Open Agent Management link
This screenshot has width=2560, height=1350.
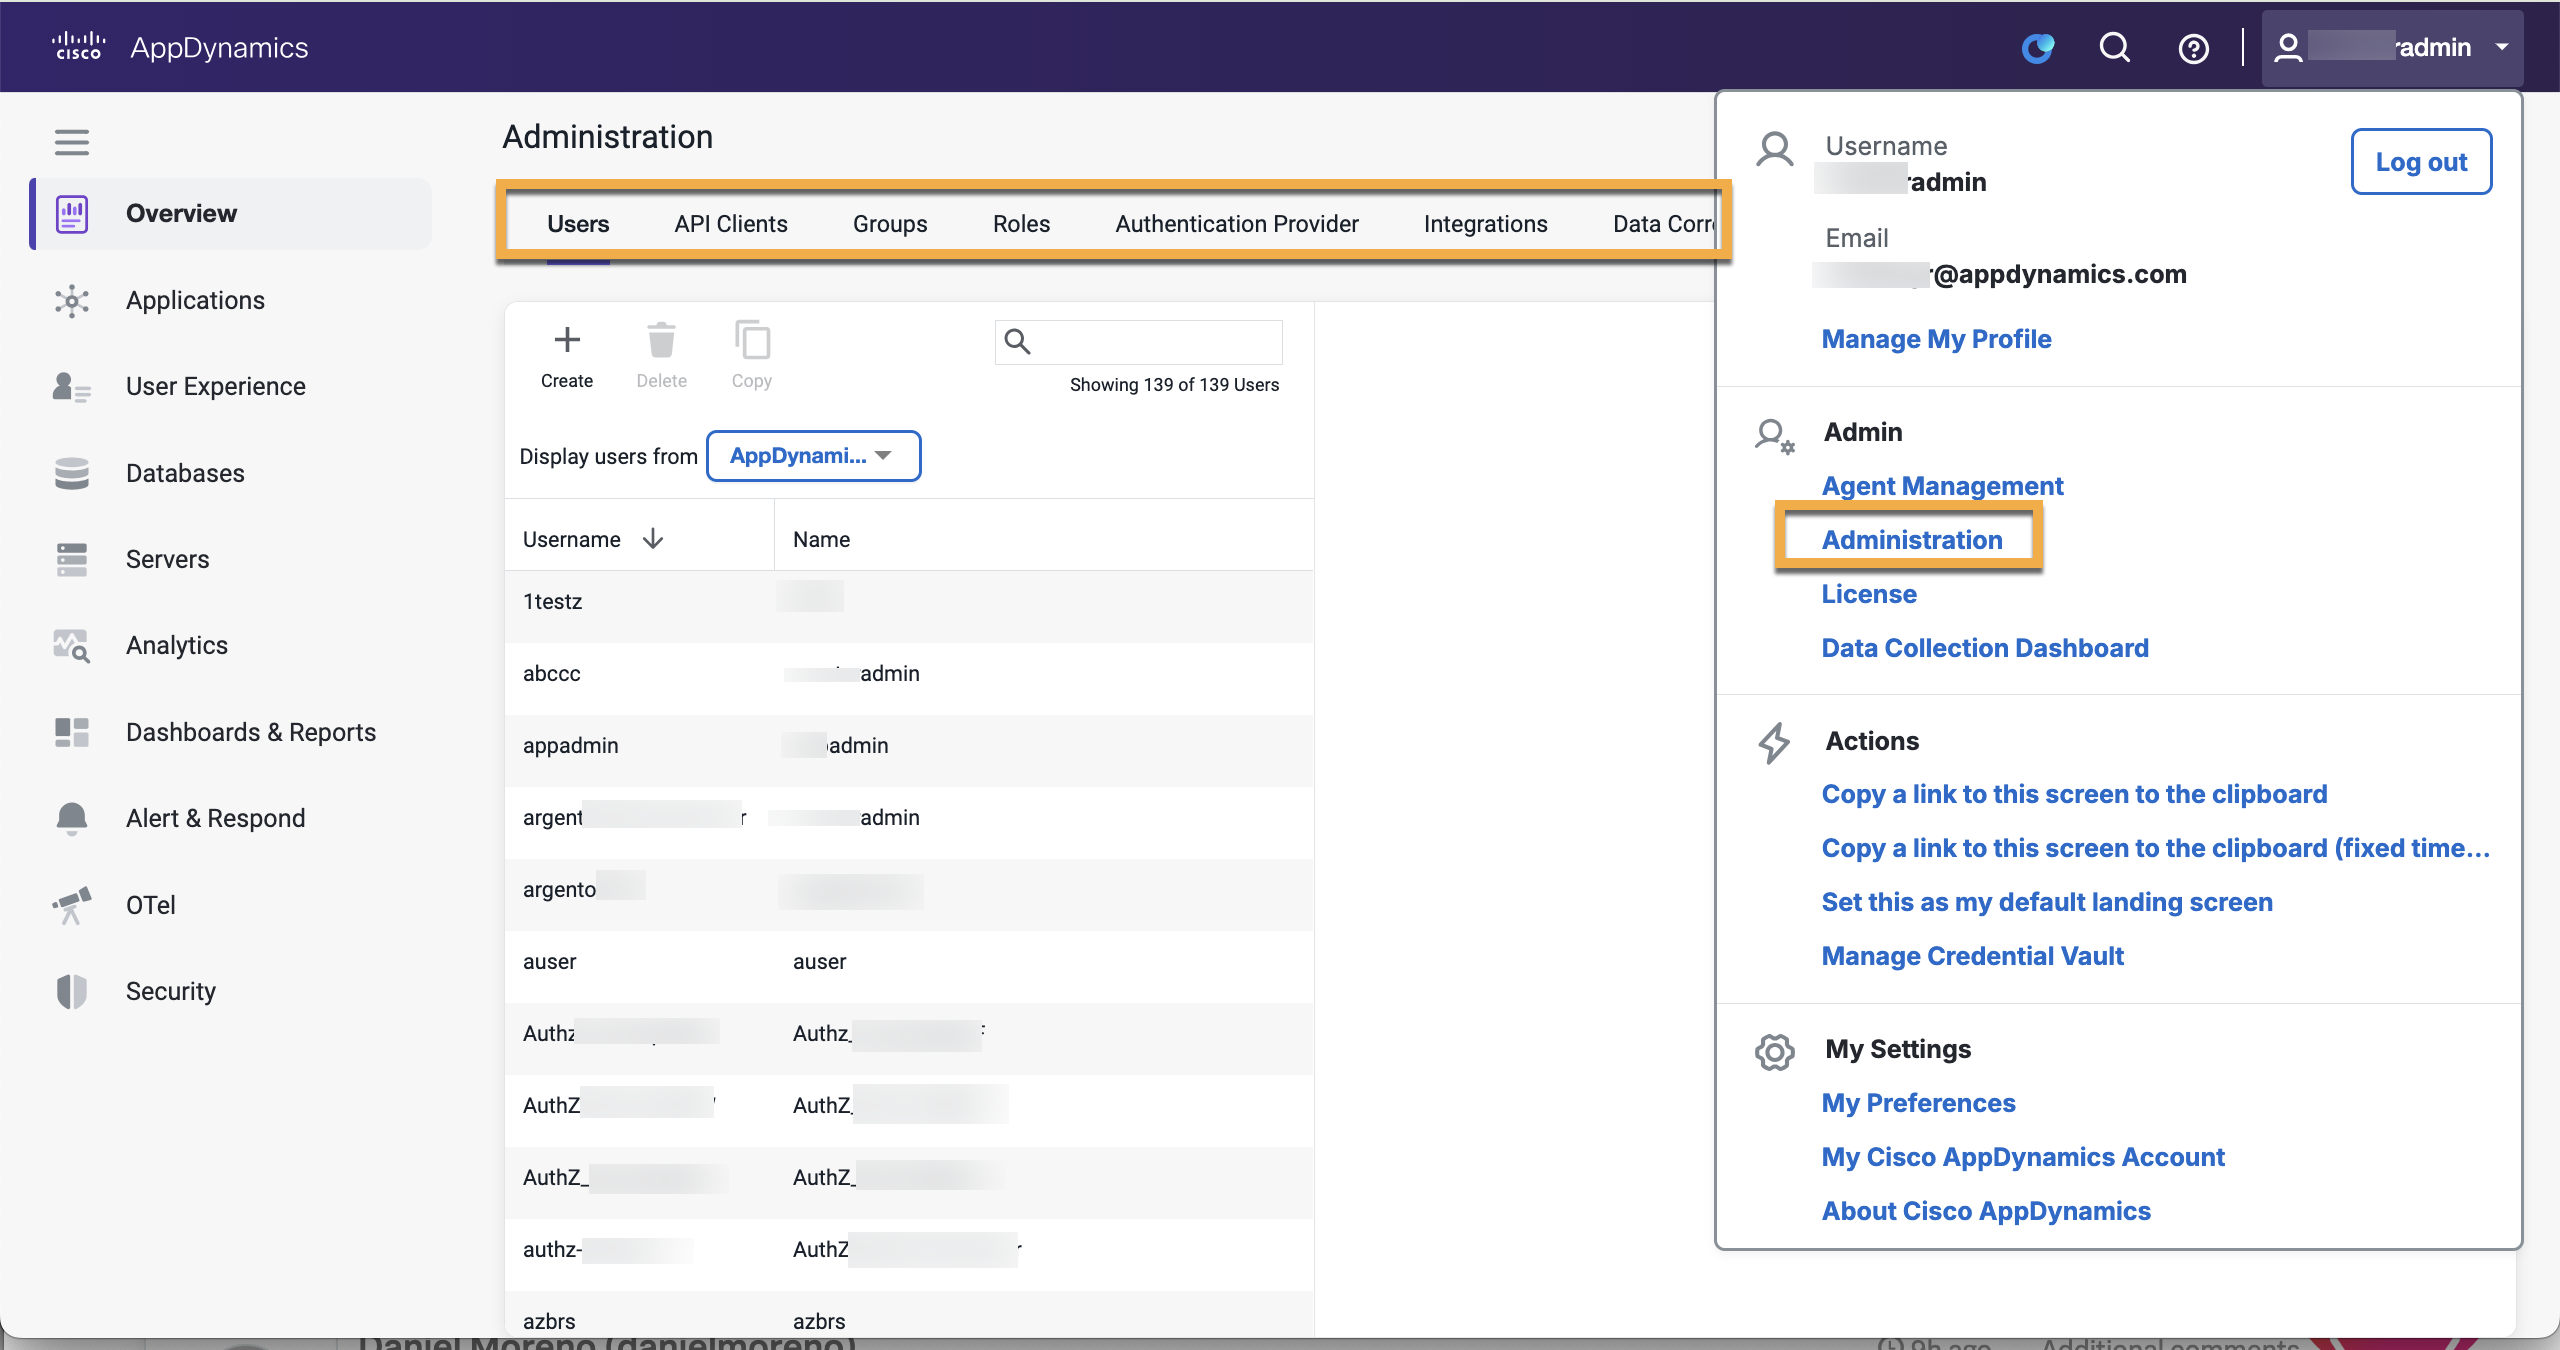(x=1942, y=486)
